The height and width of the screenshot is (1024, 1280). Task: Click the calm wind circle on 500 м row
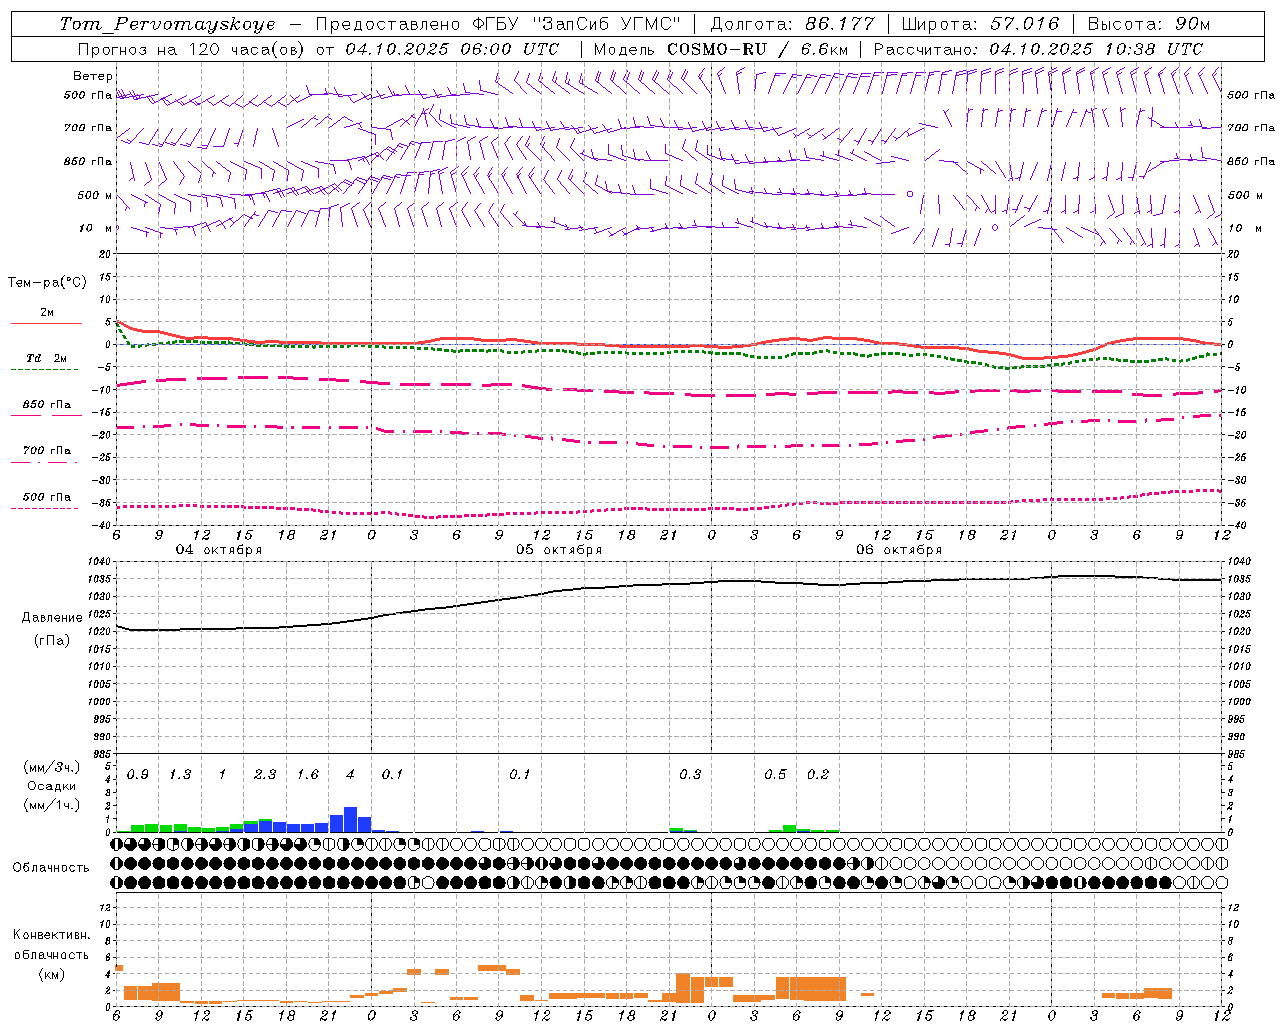910,194
